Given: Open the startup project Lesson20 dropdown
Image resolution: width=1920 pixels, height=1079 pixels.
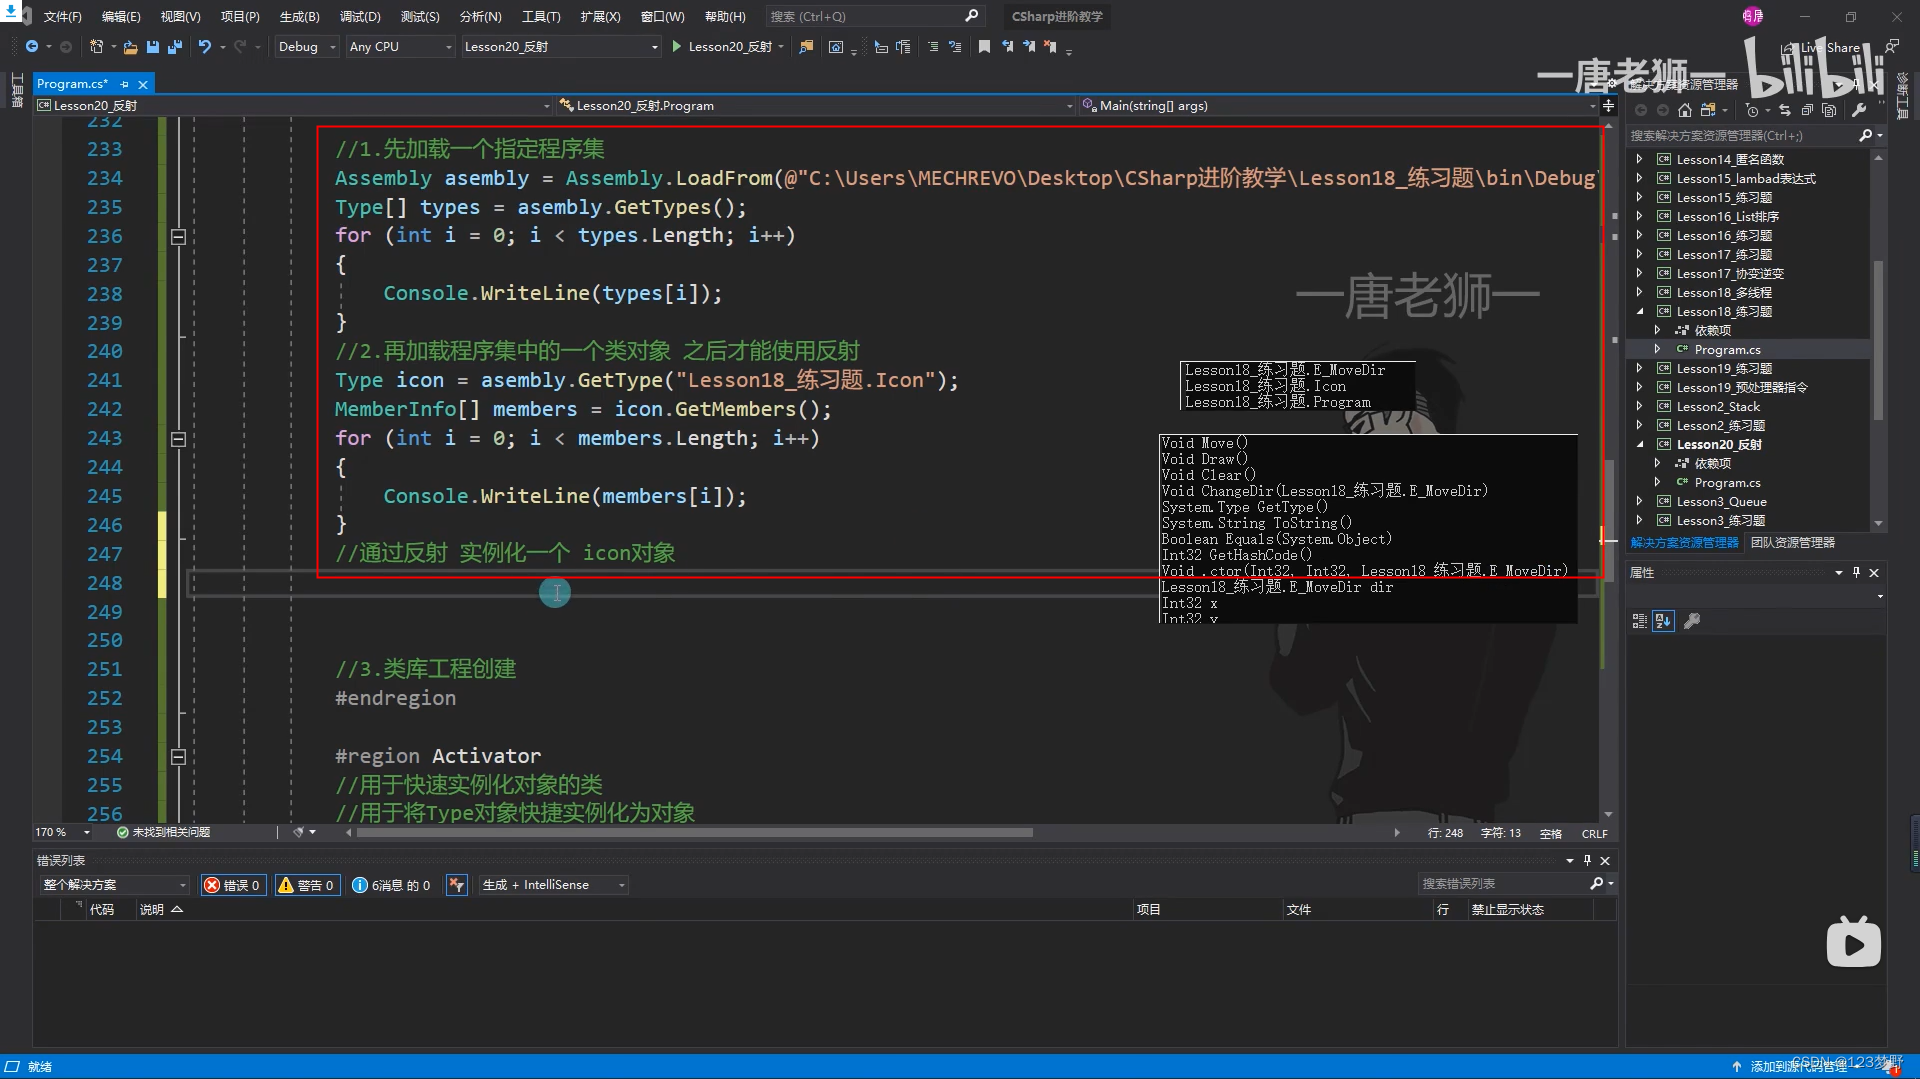Looking at the screenshot, I should pos(561,47).
